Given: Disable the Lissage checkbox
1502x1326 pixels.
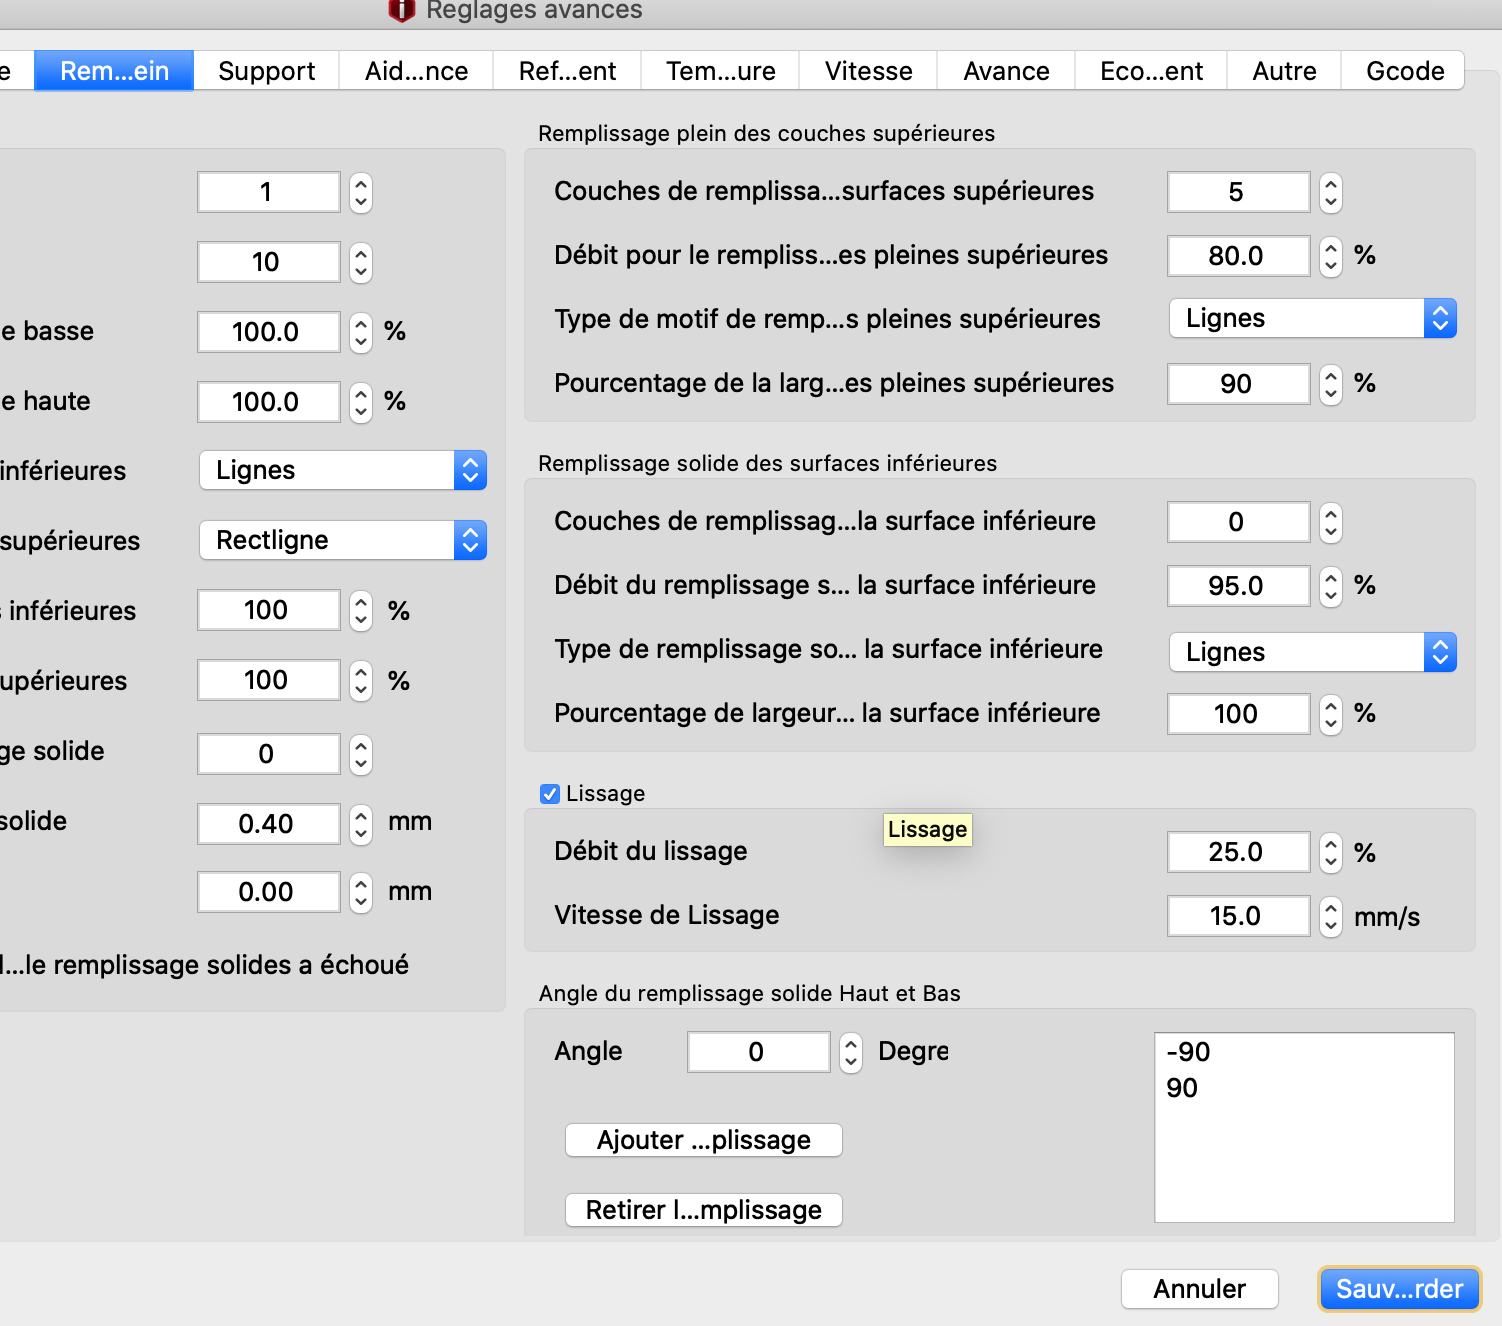Looking at the screenshot, I should [550, 794].
